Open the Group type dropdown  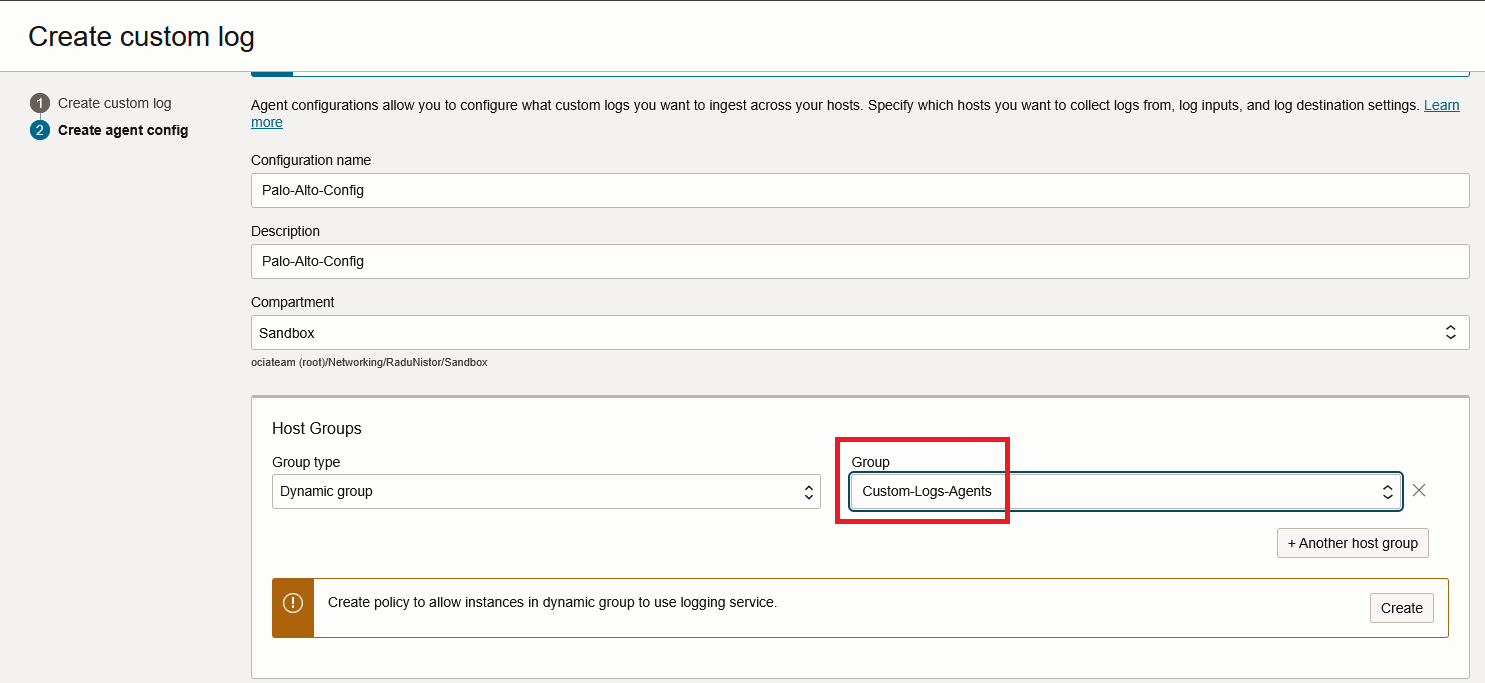tap(546, 491)
